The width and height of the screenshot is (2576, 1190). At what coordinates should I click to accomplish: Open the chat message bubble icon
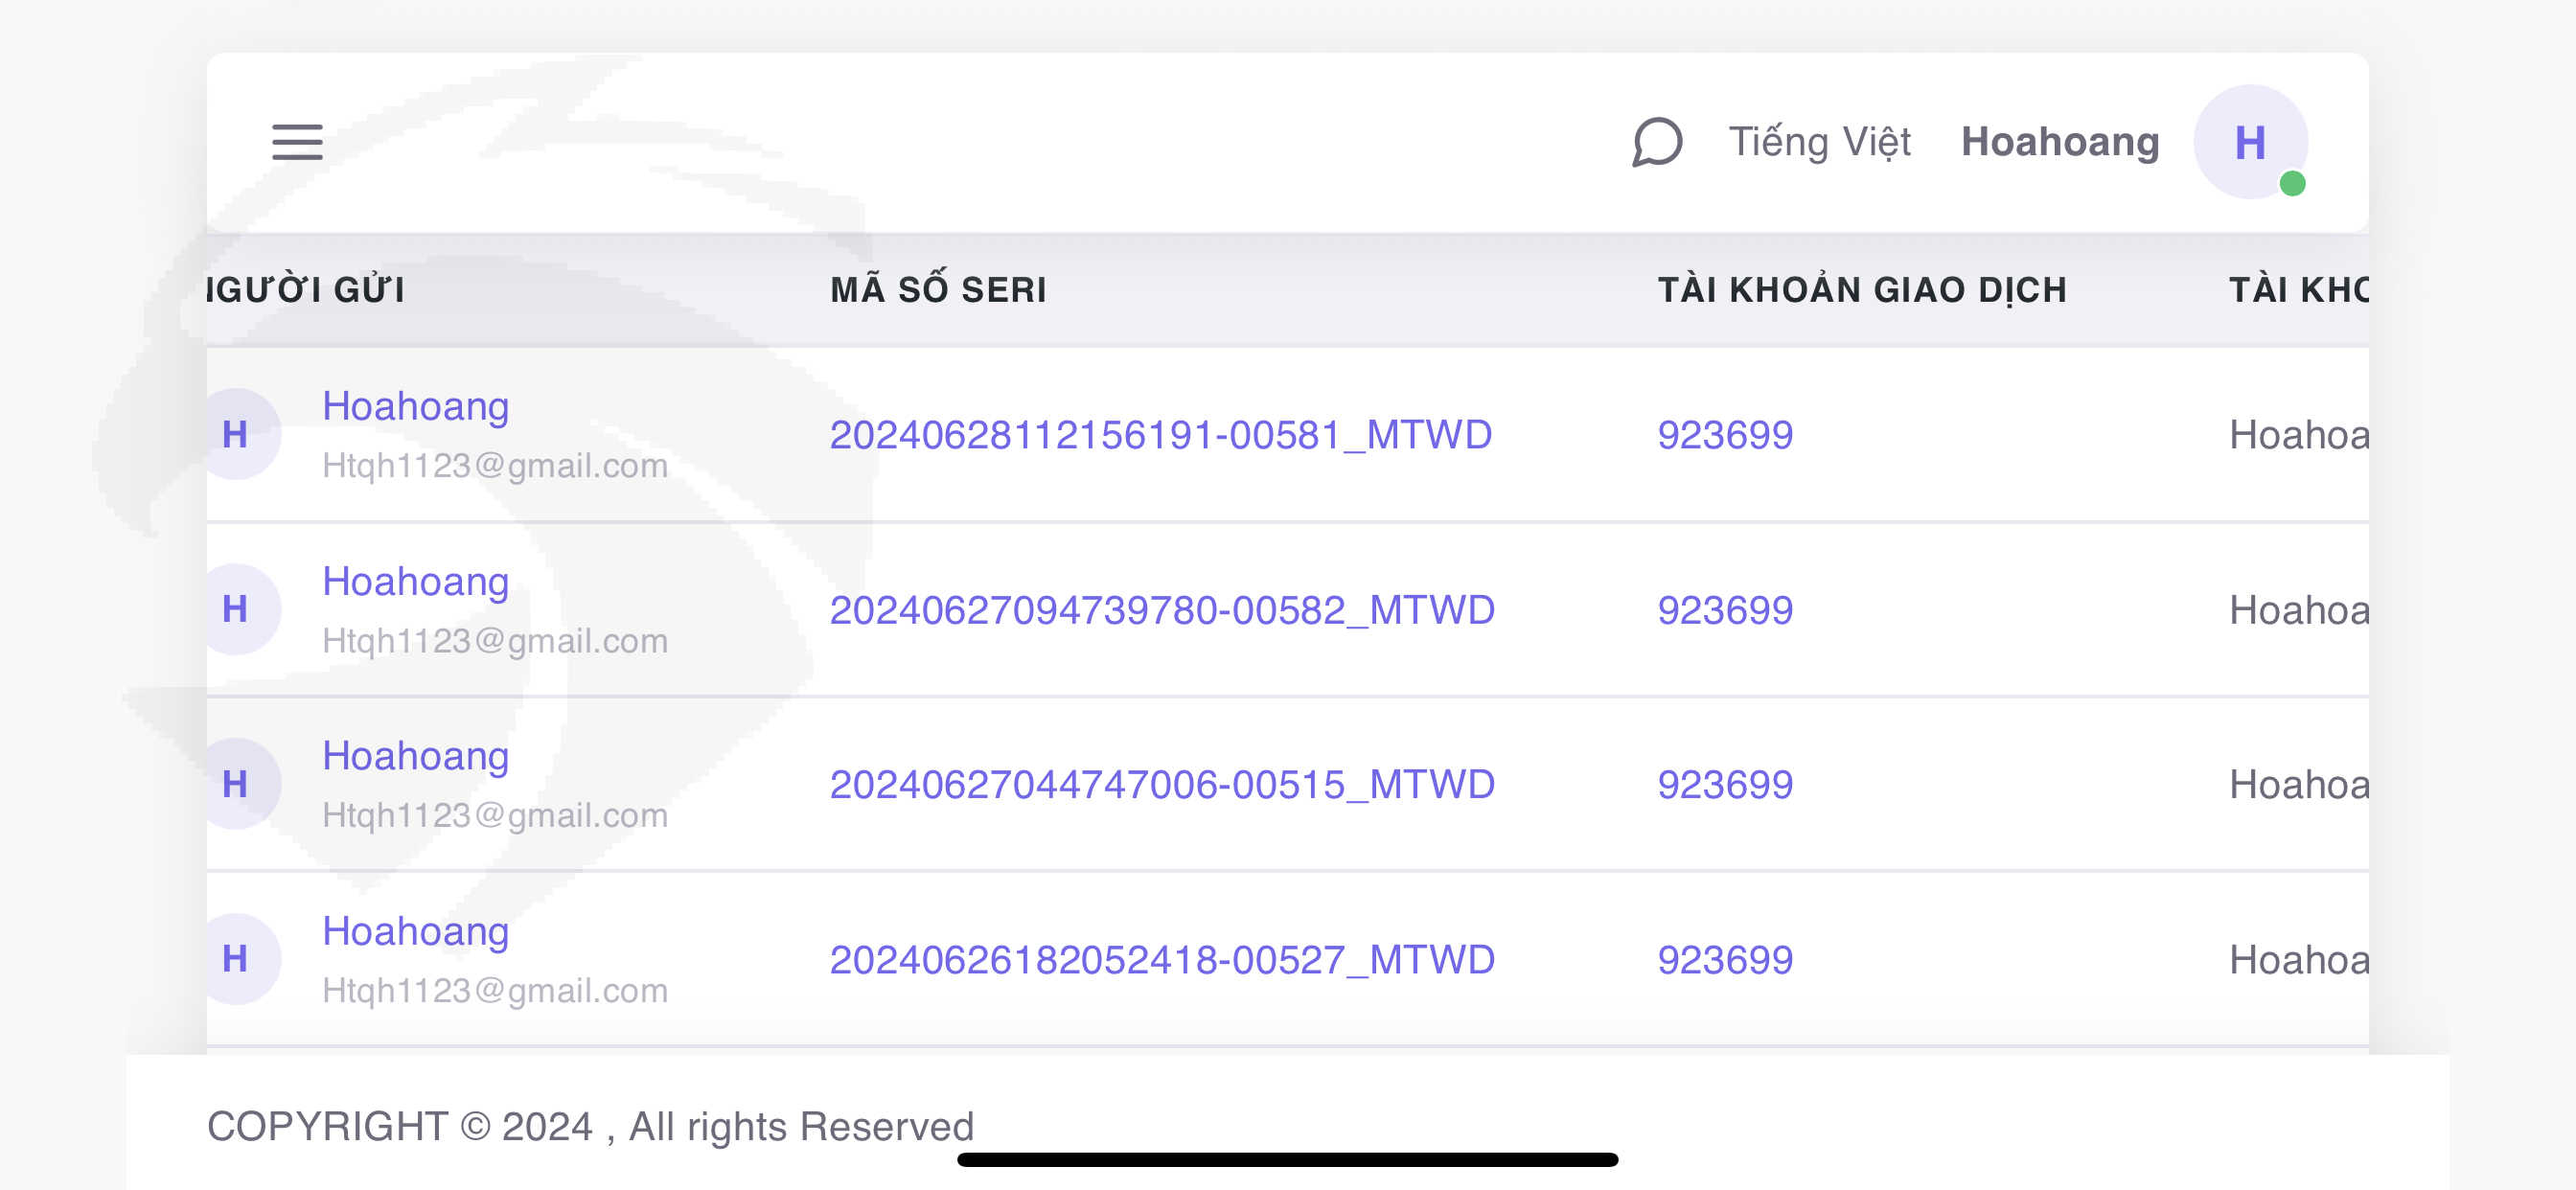(x=1657, y=142)
